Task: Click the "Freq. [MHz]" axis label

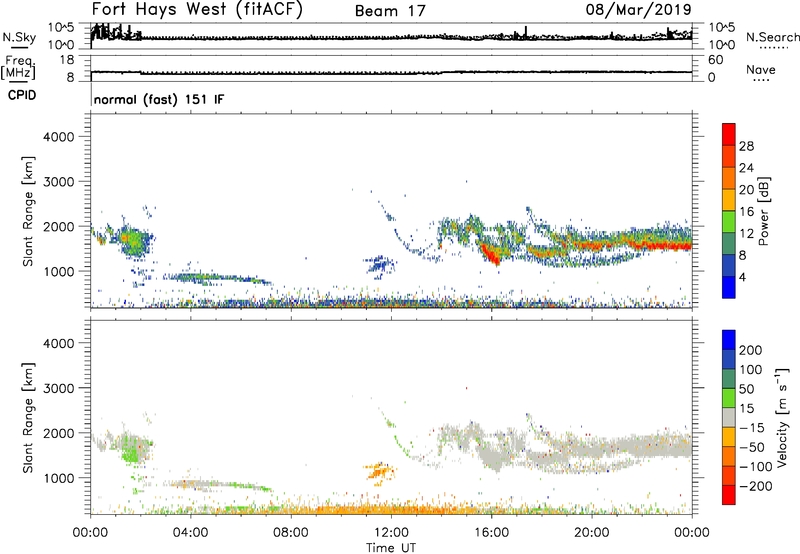Action: pyautogui.click(x=18, y=67)
